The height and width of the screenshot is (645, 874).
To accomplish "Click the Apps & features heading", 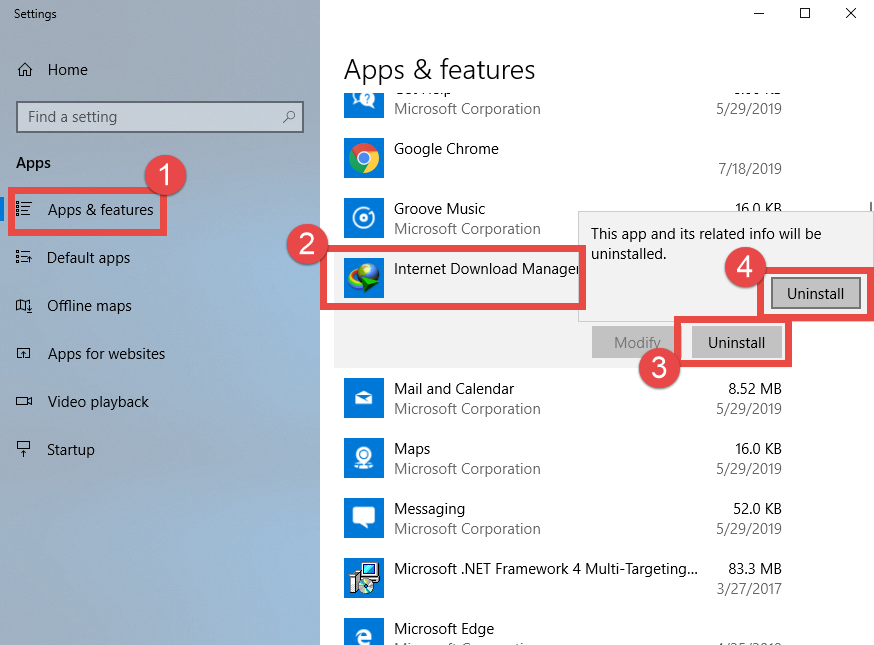I will [439, 71].
